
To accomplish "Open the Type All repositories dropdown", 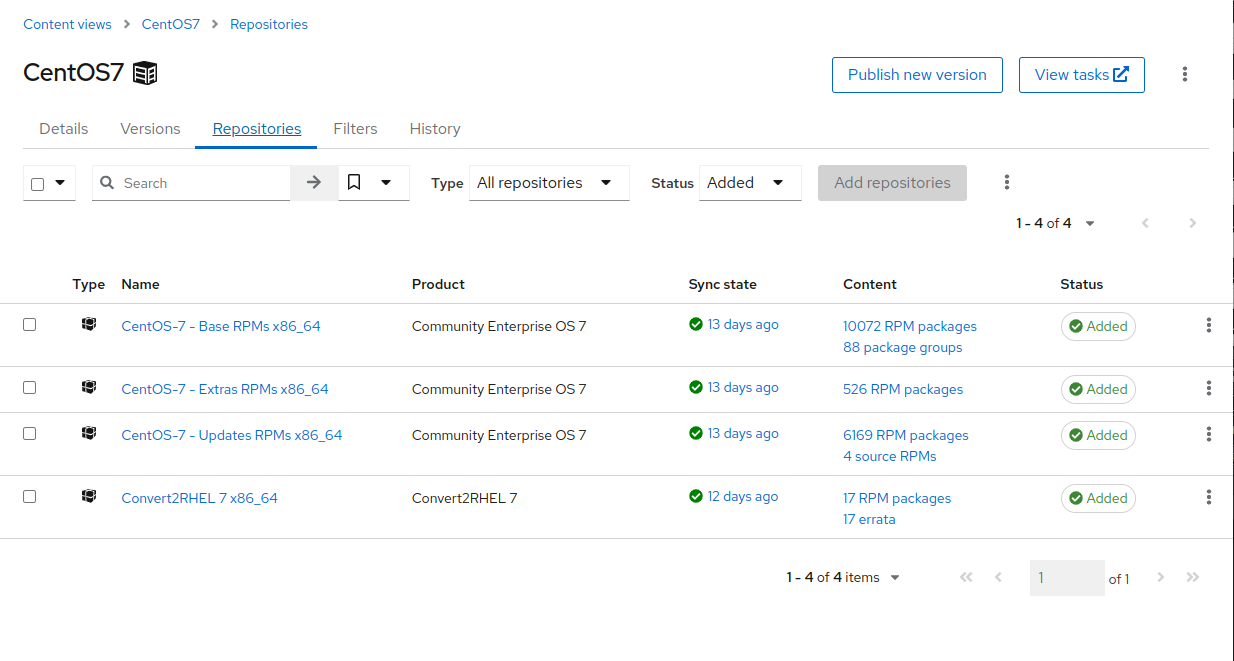I will 549,183.
